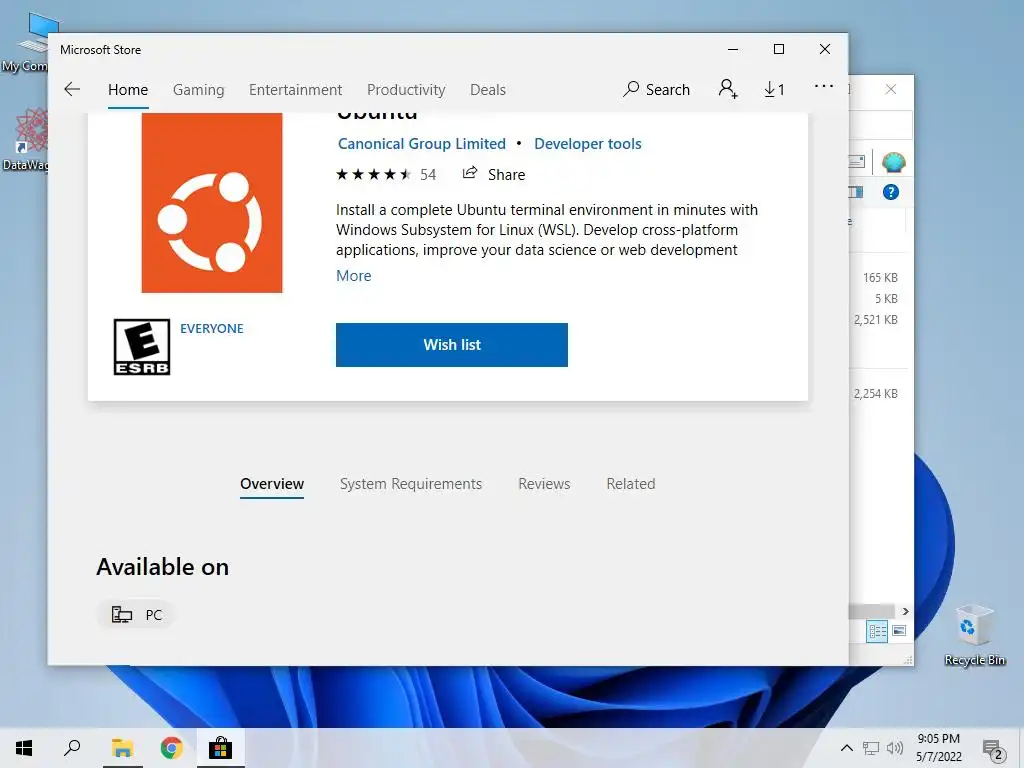Select the My Computer desktop icon
Image resolution: width=1024 pixels, height=768 pixels.
(x=25, y=42)
